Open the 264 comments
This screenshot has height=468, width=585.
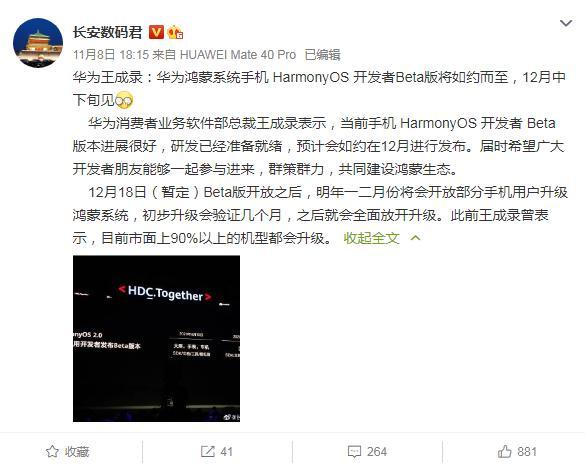pos(377,452)
